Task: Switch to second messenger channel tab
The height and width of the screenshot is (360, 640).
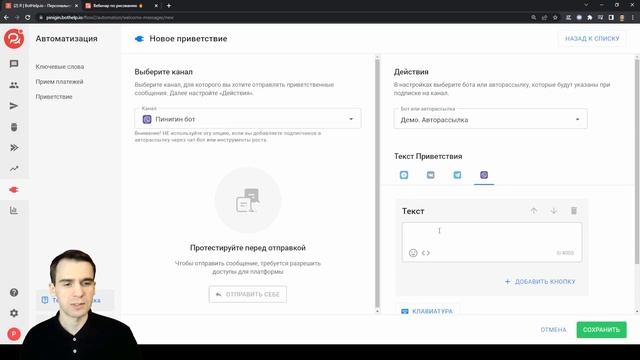Action: point(431,175)
